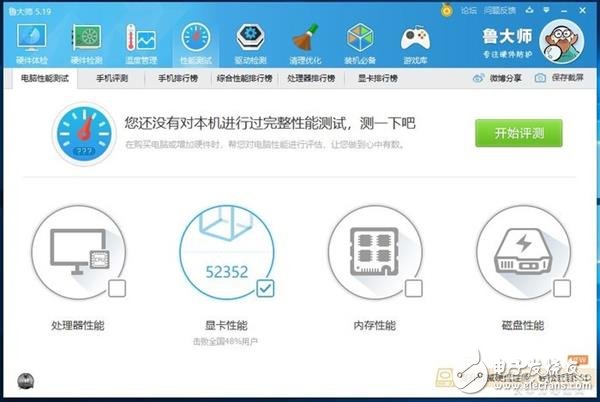
Task: Click the skin change icon in title bar
Action: [x=530, y=10]
